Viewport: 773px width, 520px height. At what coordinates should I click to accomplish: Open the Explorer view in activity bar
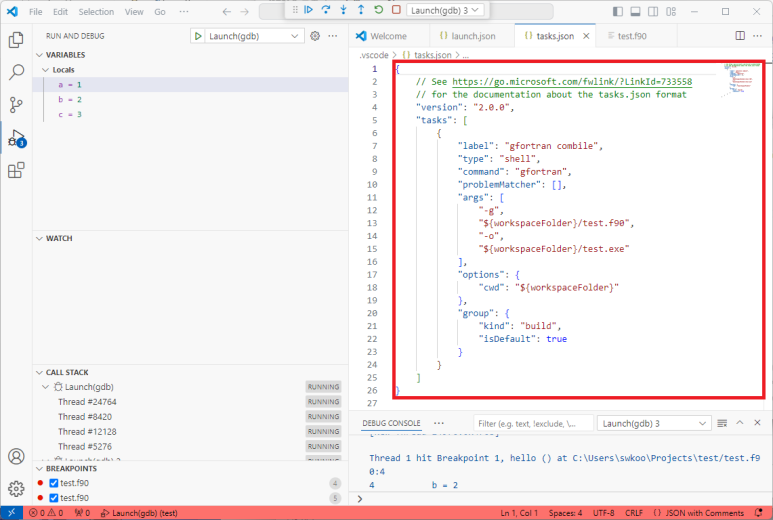point(16,40)
